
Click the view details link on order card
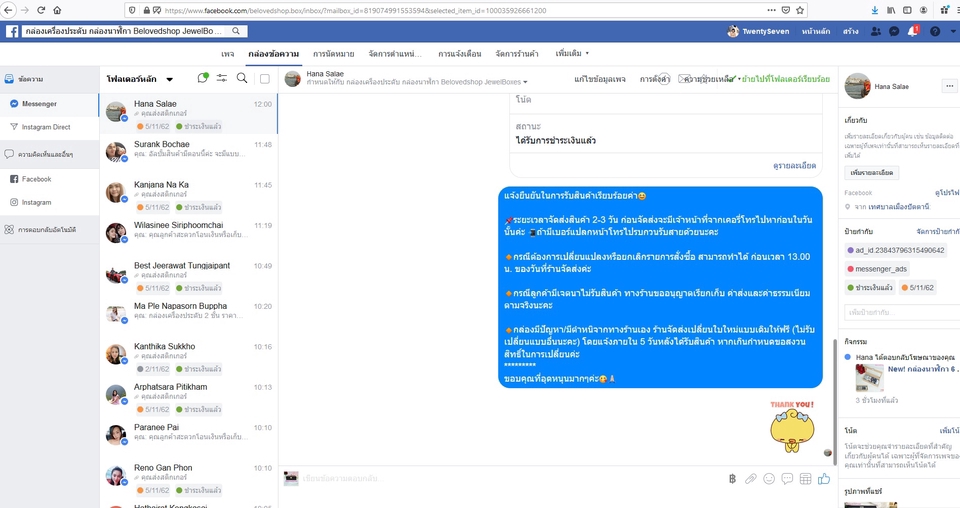(x=794, y=166)
